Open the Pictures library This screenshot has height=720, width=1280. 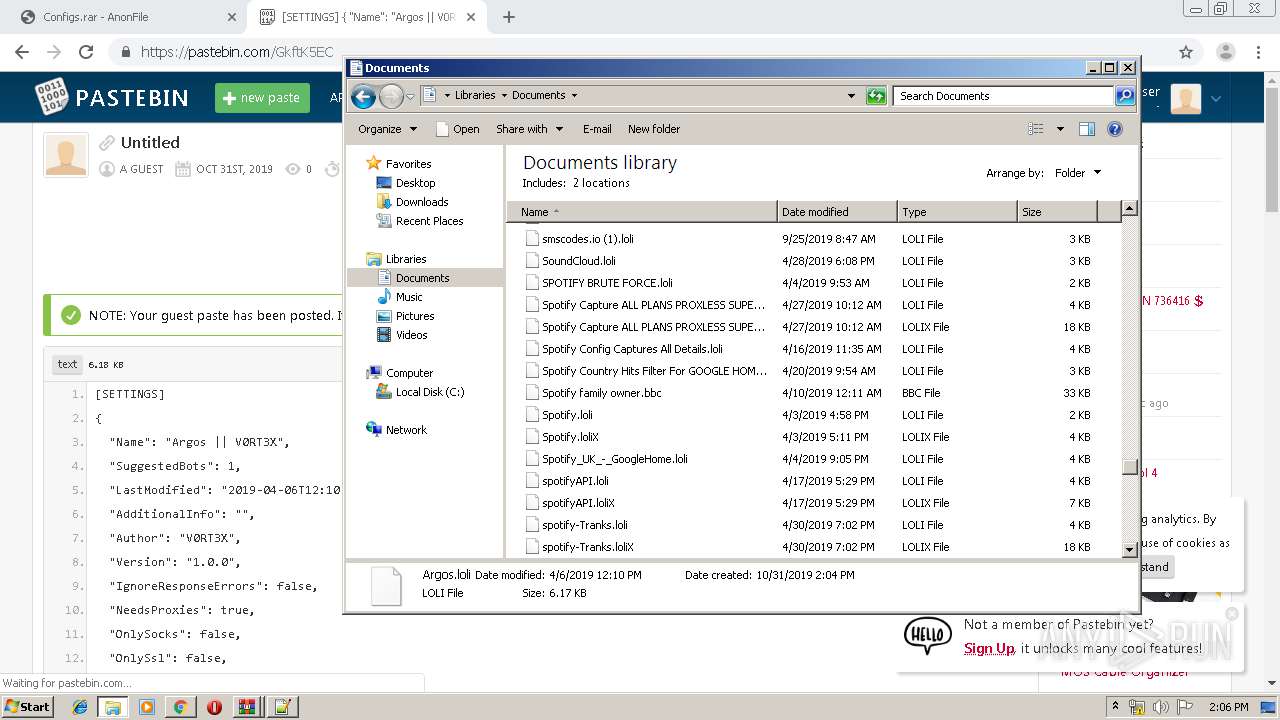pyautogui.click(x=415, y=316)
